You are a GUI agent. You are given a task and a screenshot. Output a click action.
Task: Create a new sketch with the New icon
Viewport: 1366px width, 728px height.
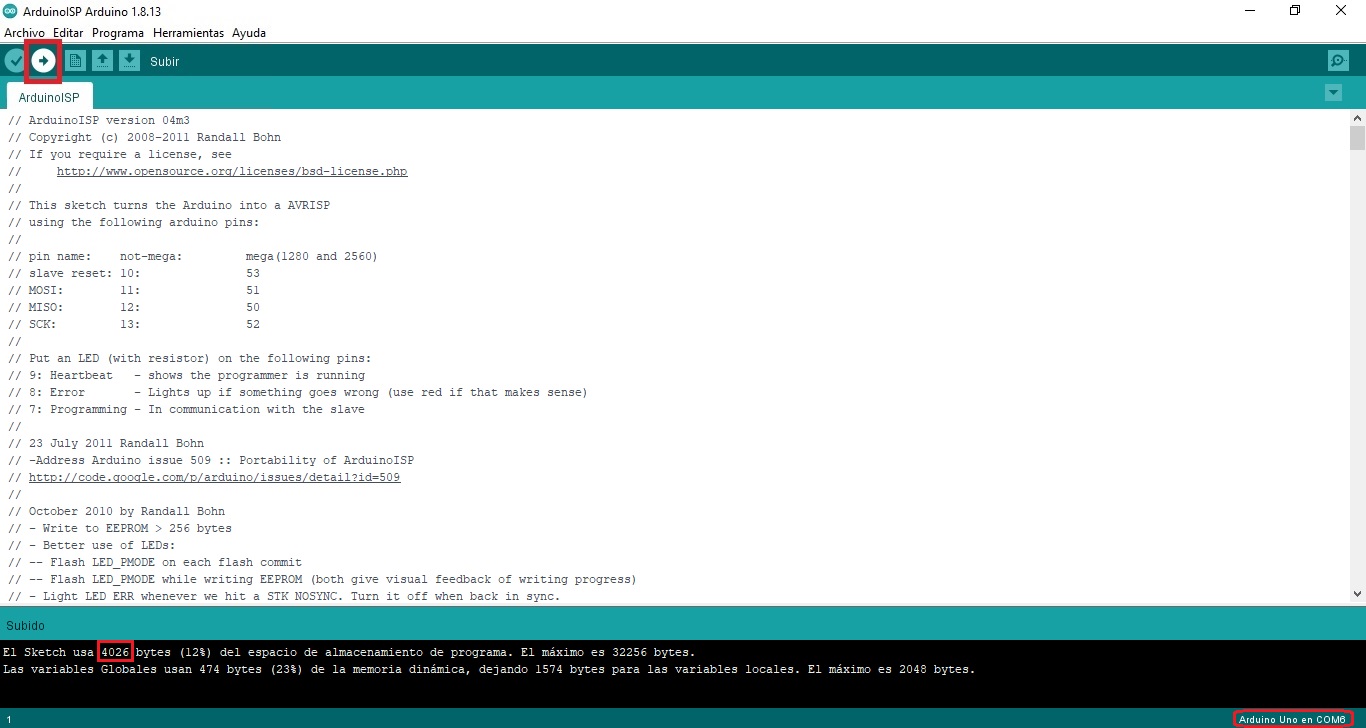74,60
